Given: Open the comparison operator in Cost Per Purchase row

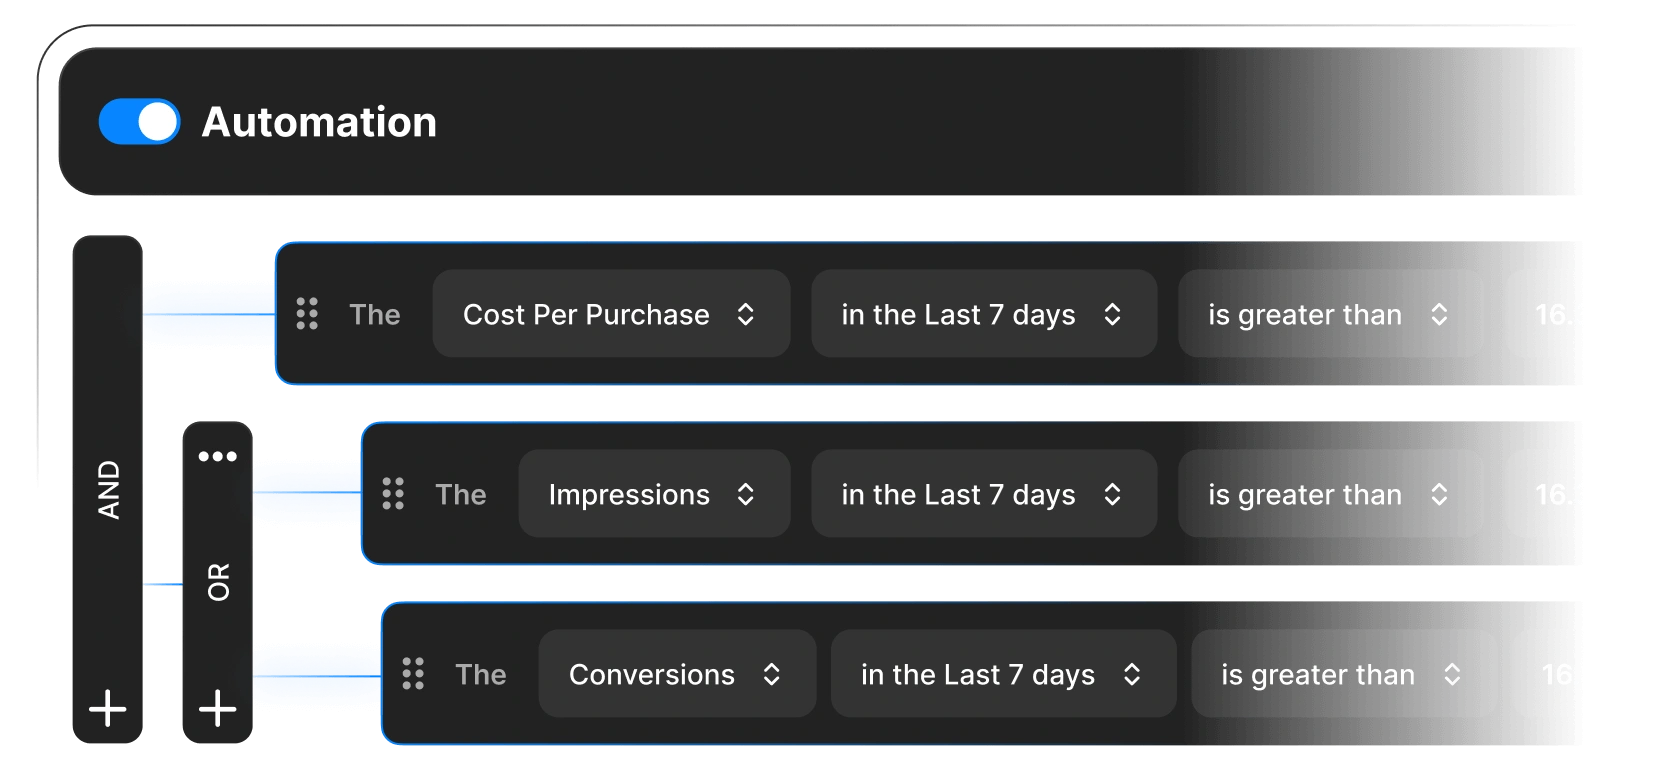Looking at the screenshot, I should point(1329,314).
